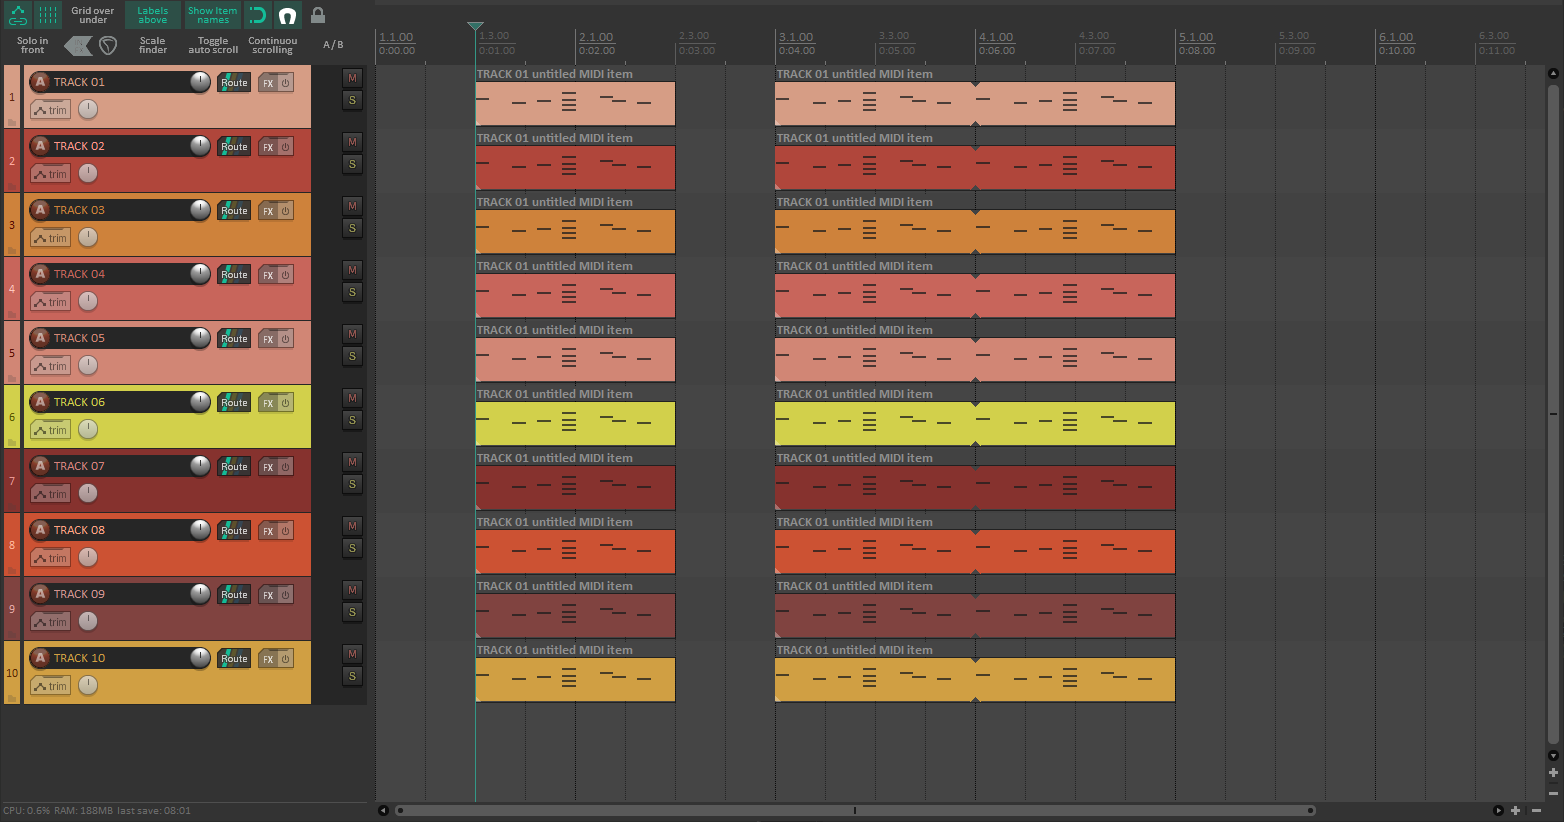Click the horizontal zoom in plus icon
Screen dimensions: 1564x822
[1516, 810]
